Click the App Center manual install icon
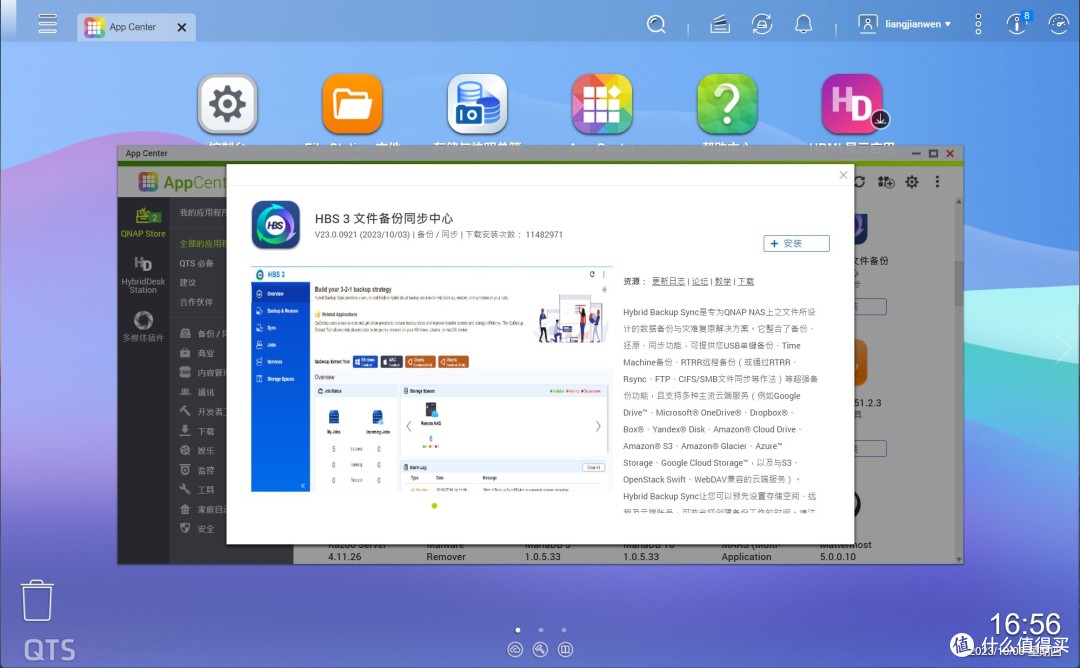Viewport: 1080px width, 668px height. (886, 182)
